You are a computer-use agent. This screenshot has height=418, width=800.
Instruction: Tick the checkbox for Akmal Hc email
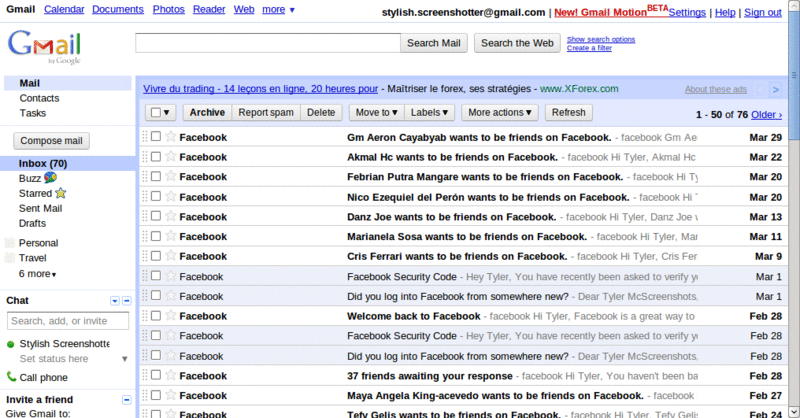pyautogui.click(x=156, y=156)
